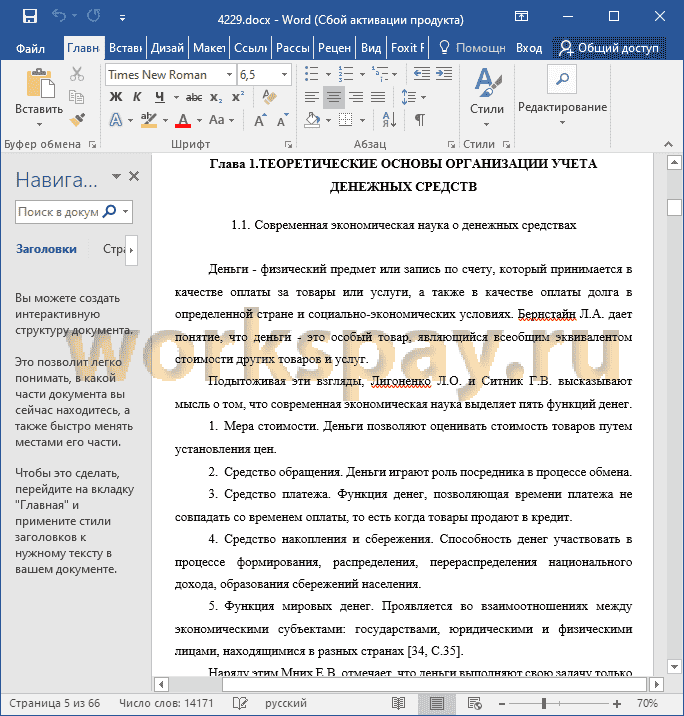Close the navigation pane
Viewport: 684px width, 716px height.
[x=134, y=176]
